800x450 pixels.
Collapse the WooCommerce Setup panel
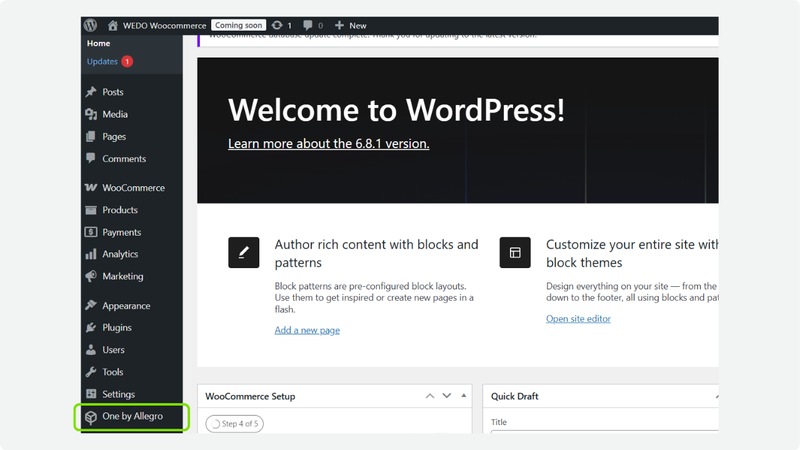464,396
